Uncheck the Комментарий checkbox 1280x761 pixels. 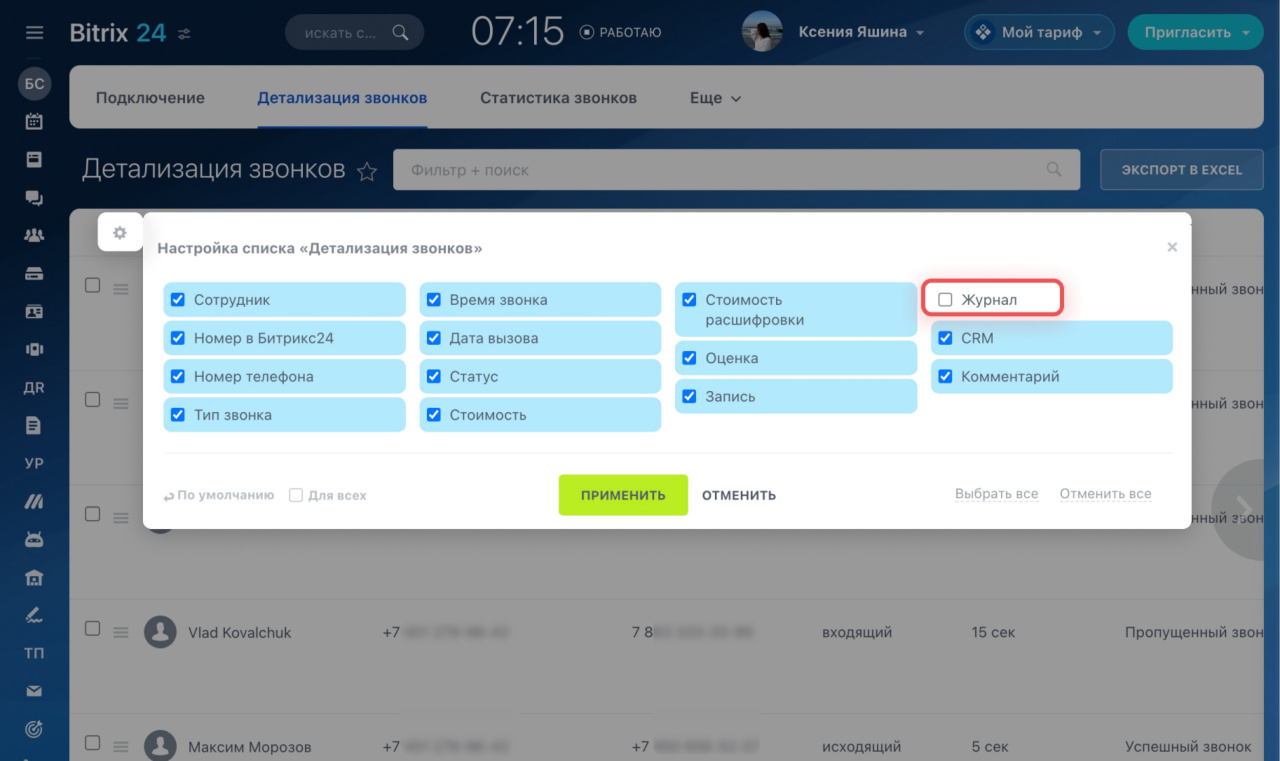pos(945,376)
